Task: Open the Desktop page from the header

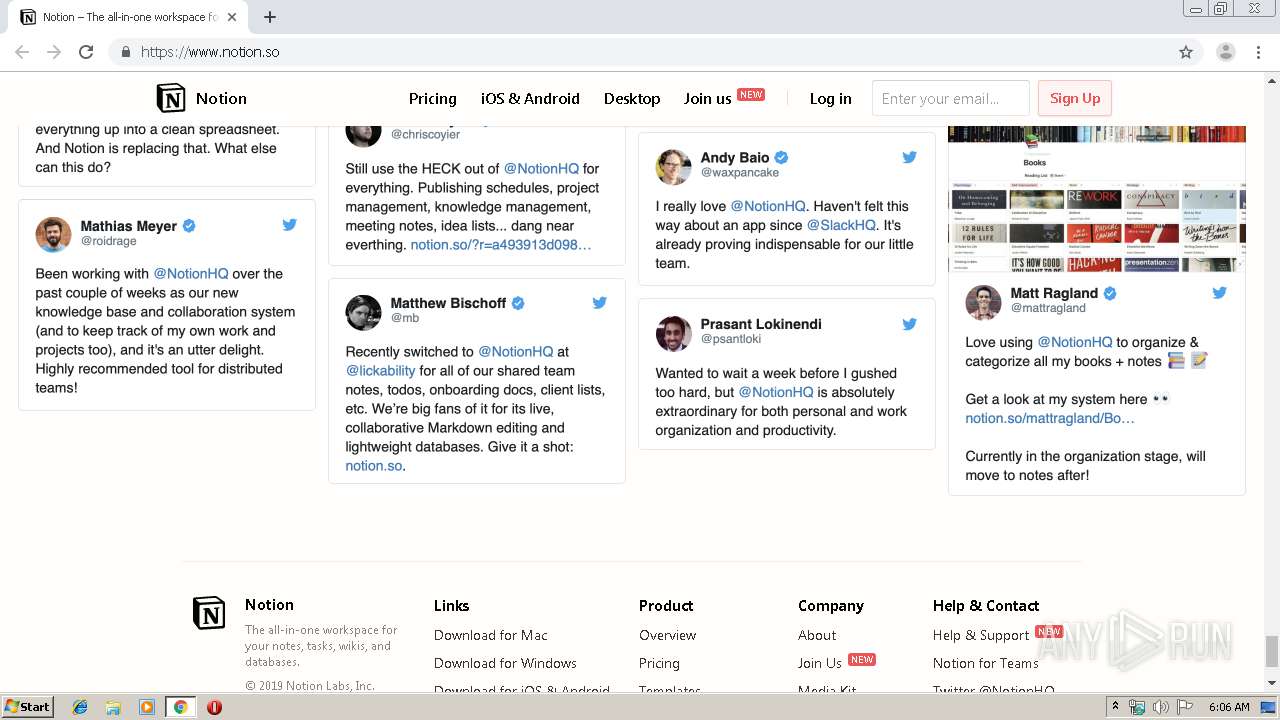Action: [x=632, y=98]
